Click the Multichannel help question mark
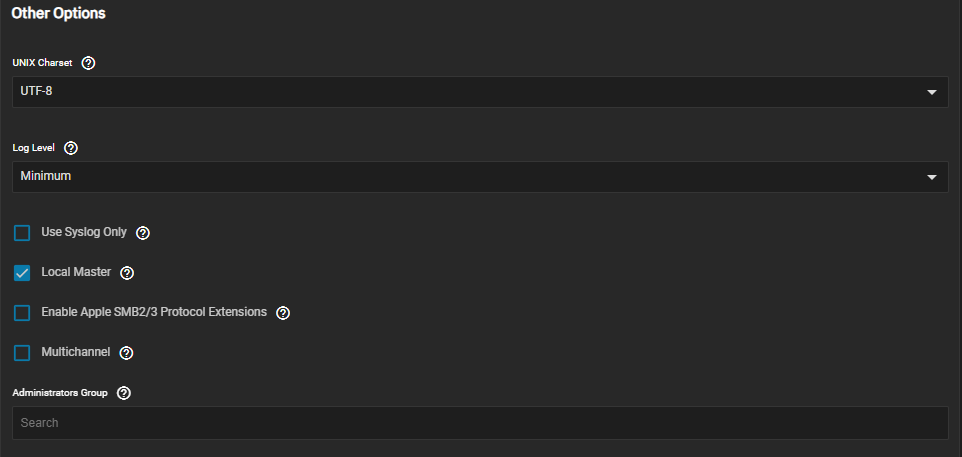 (126, 353)
